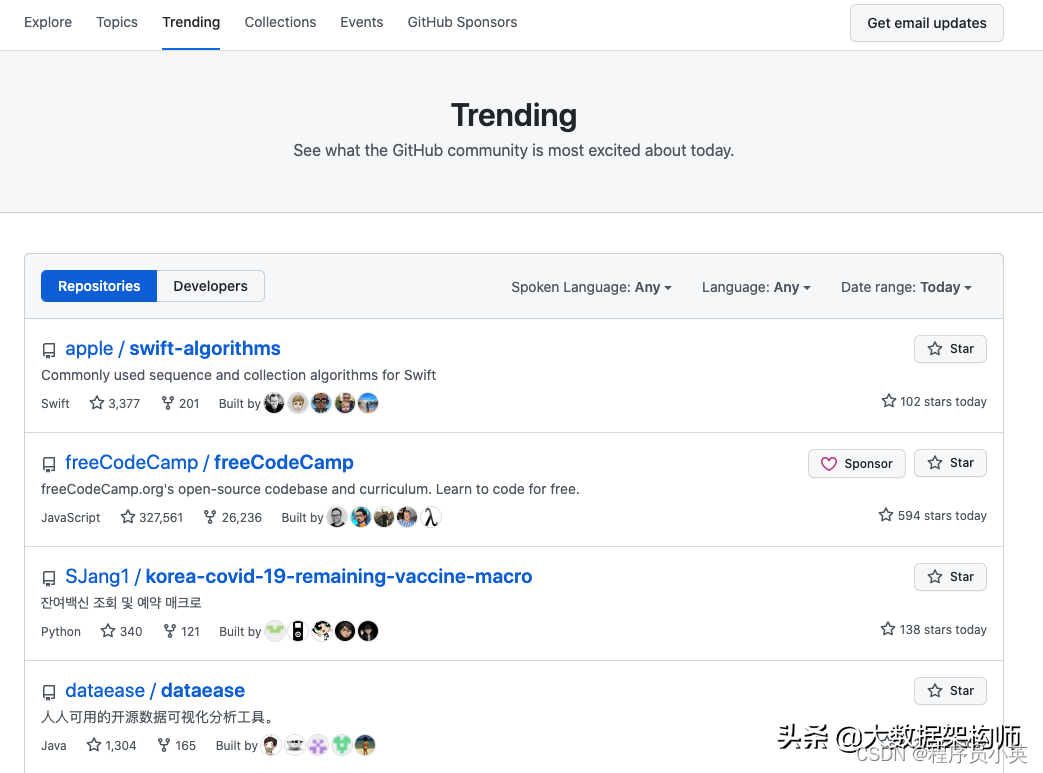Click second contributor avatar in korea-covid macro row
This screenshot has width=1043, height=773.
298,631
